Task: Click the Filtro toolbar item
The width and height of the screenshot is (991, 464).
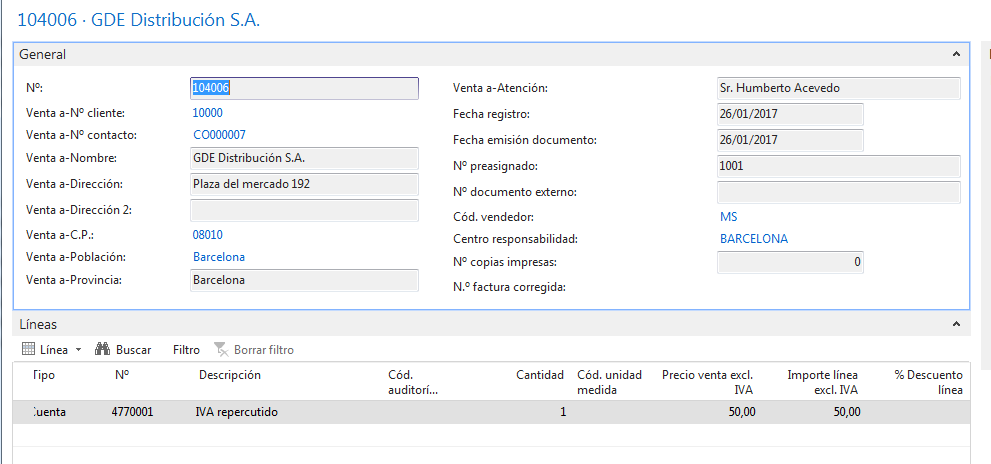Action: pyautogui.click(x=186, y=350)
